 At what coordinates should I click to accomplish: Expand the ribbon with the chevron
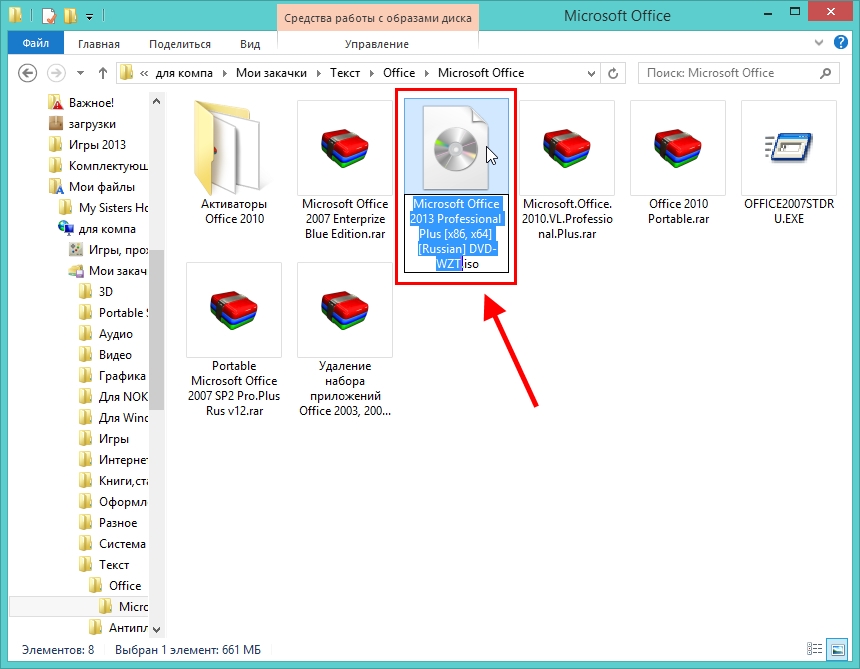(x=819, y=42)
